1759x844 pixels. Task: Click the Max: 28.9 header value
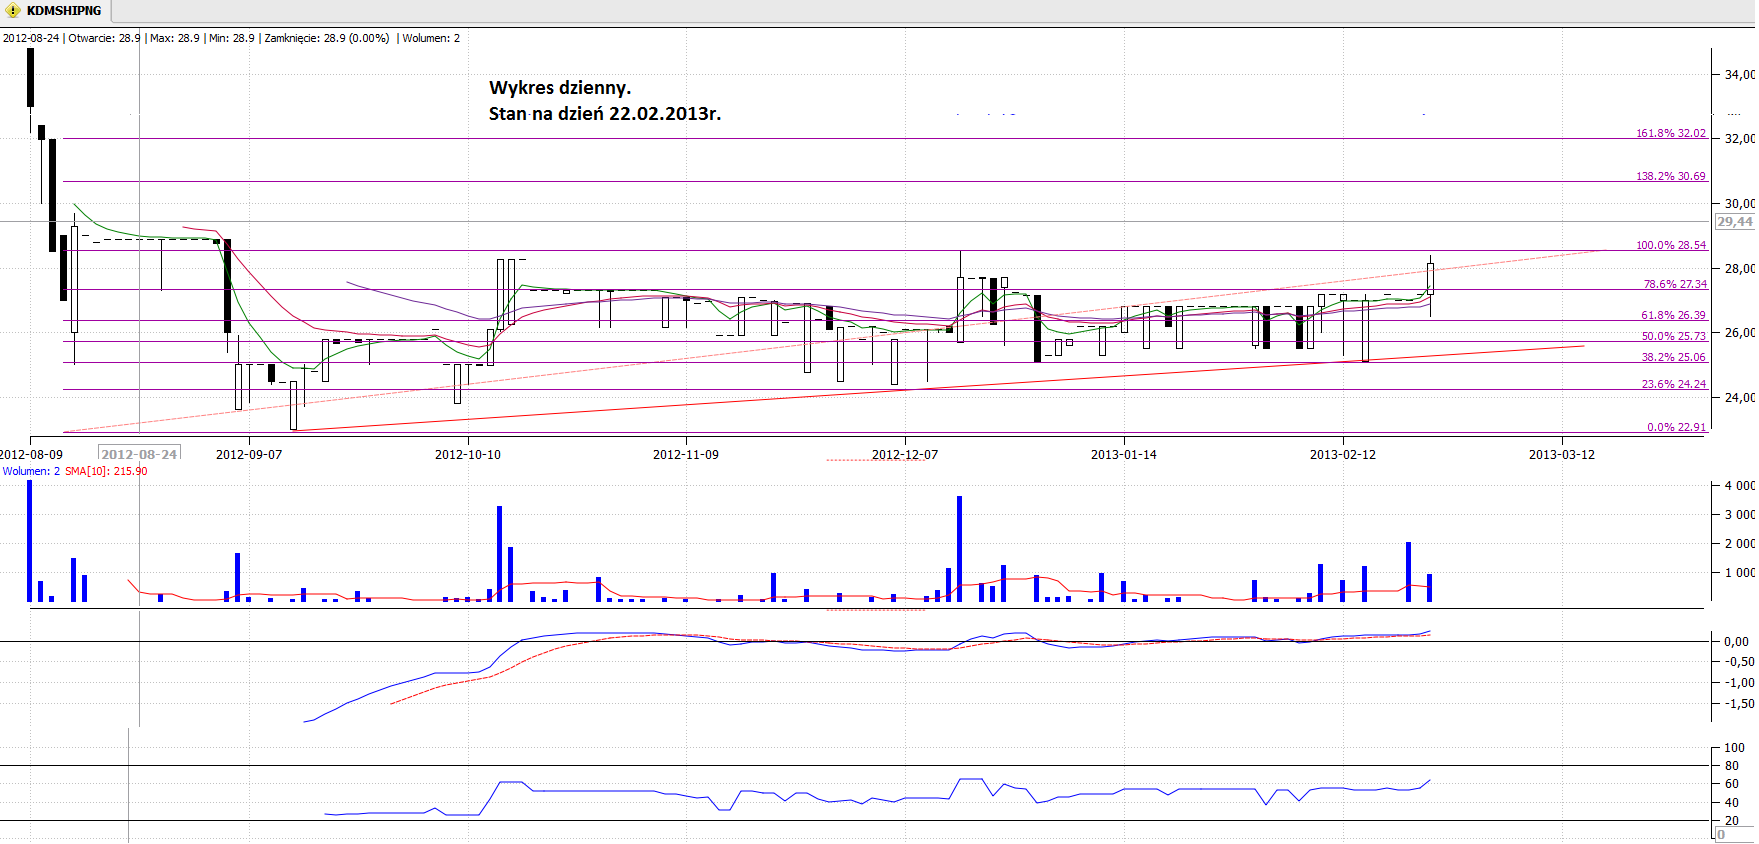[175, 38]
